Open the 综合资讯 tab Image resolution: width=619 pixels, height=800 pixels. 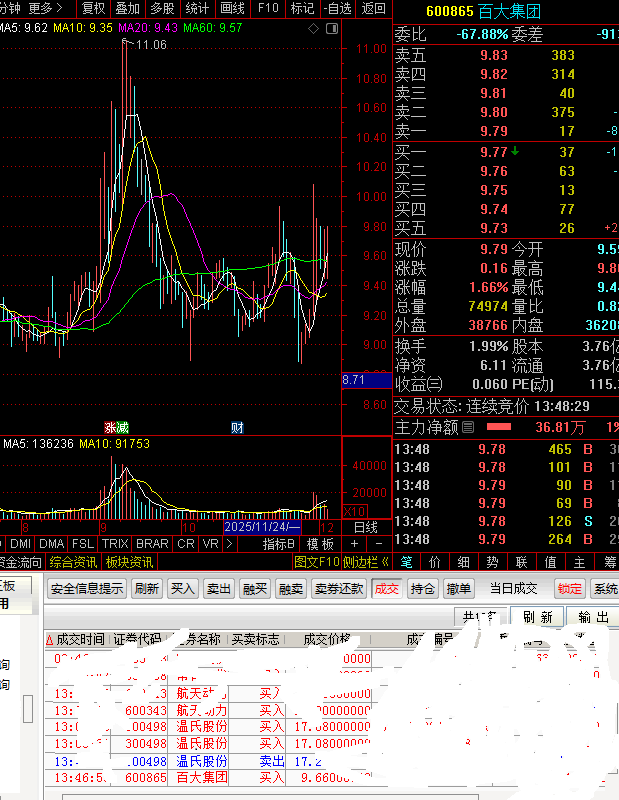[73, 562]
